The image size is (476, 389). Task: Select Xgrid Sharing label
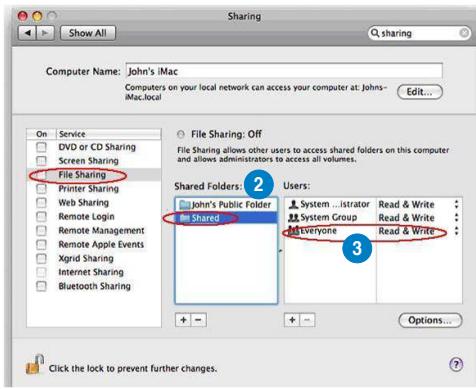(x=86, y=258)
